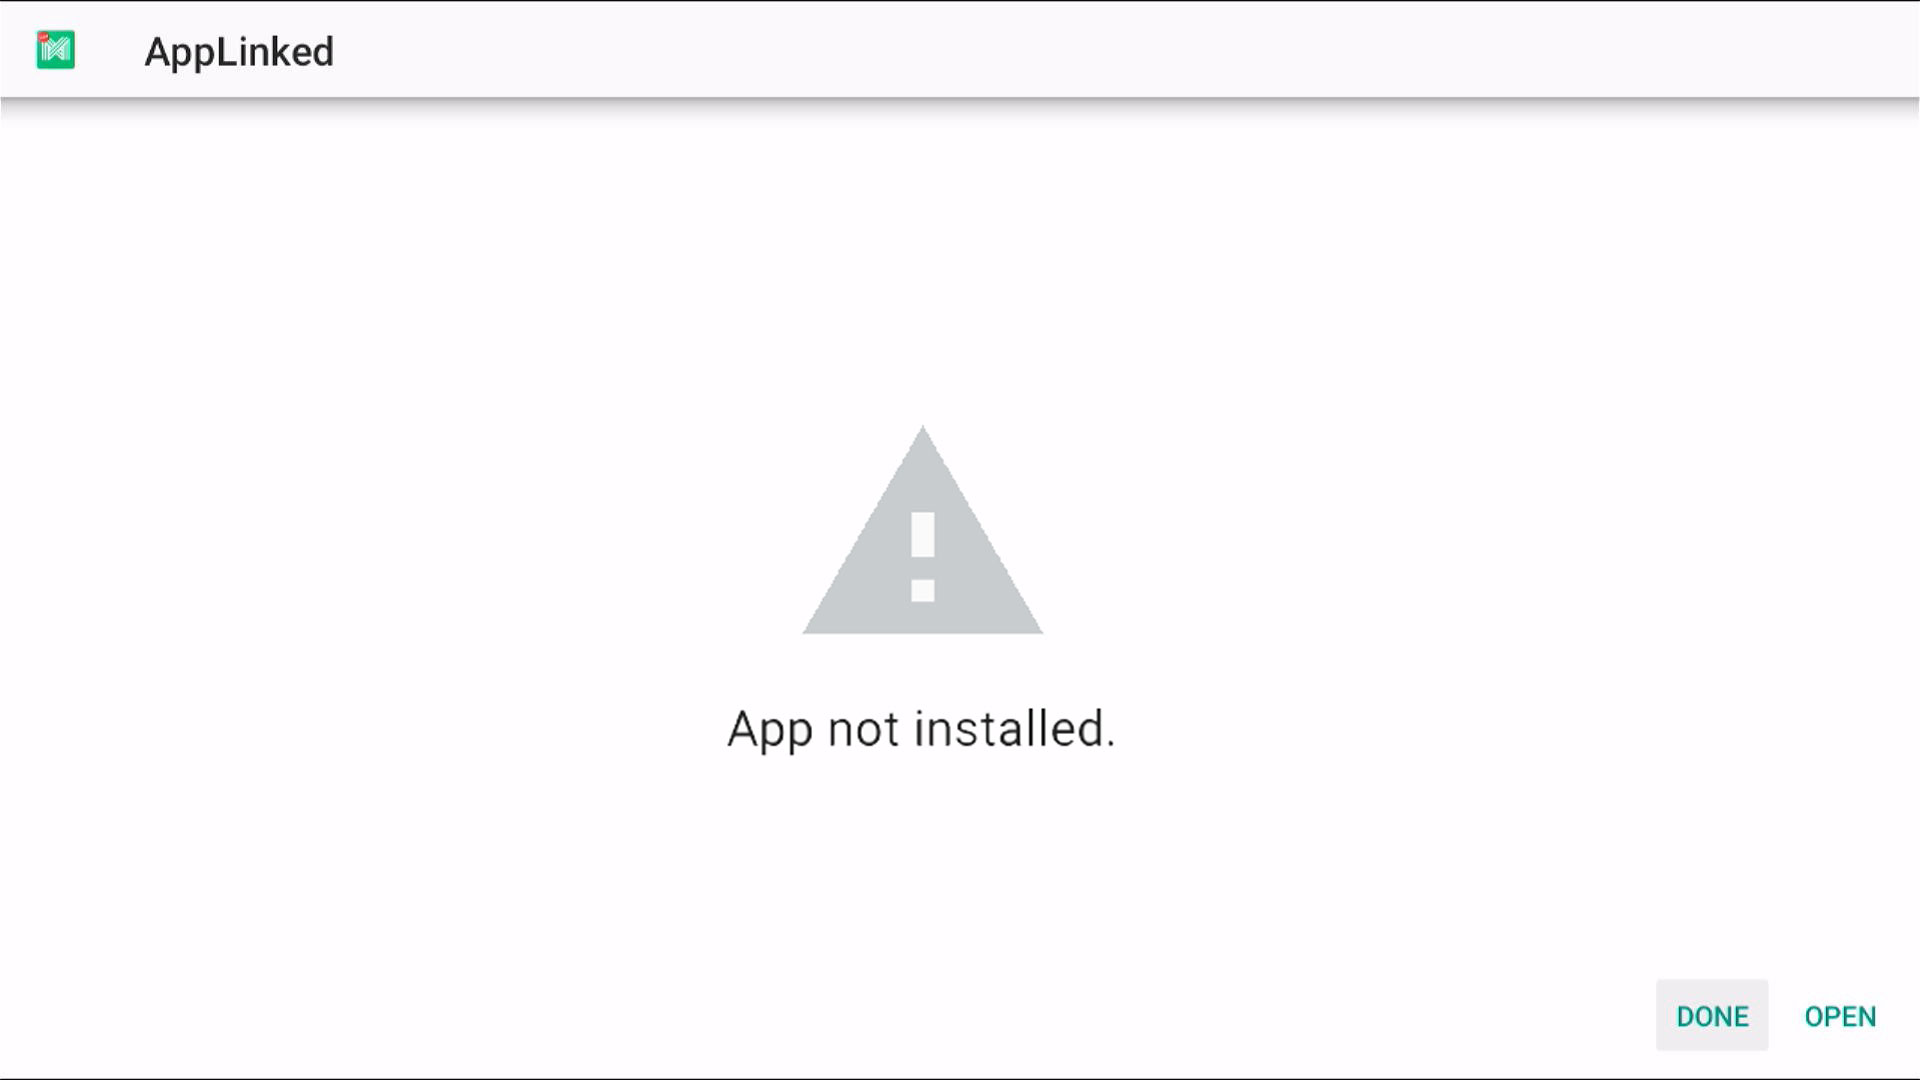Screen dimensions: 1920x1080
Task: Click the word 'installed' in the message
Action: point(1009,728)
